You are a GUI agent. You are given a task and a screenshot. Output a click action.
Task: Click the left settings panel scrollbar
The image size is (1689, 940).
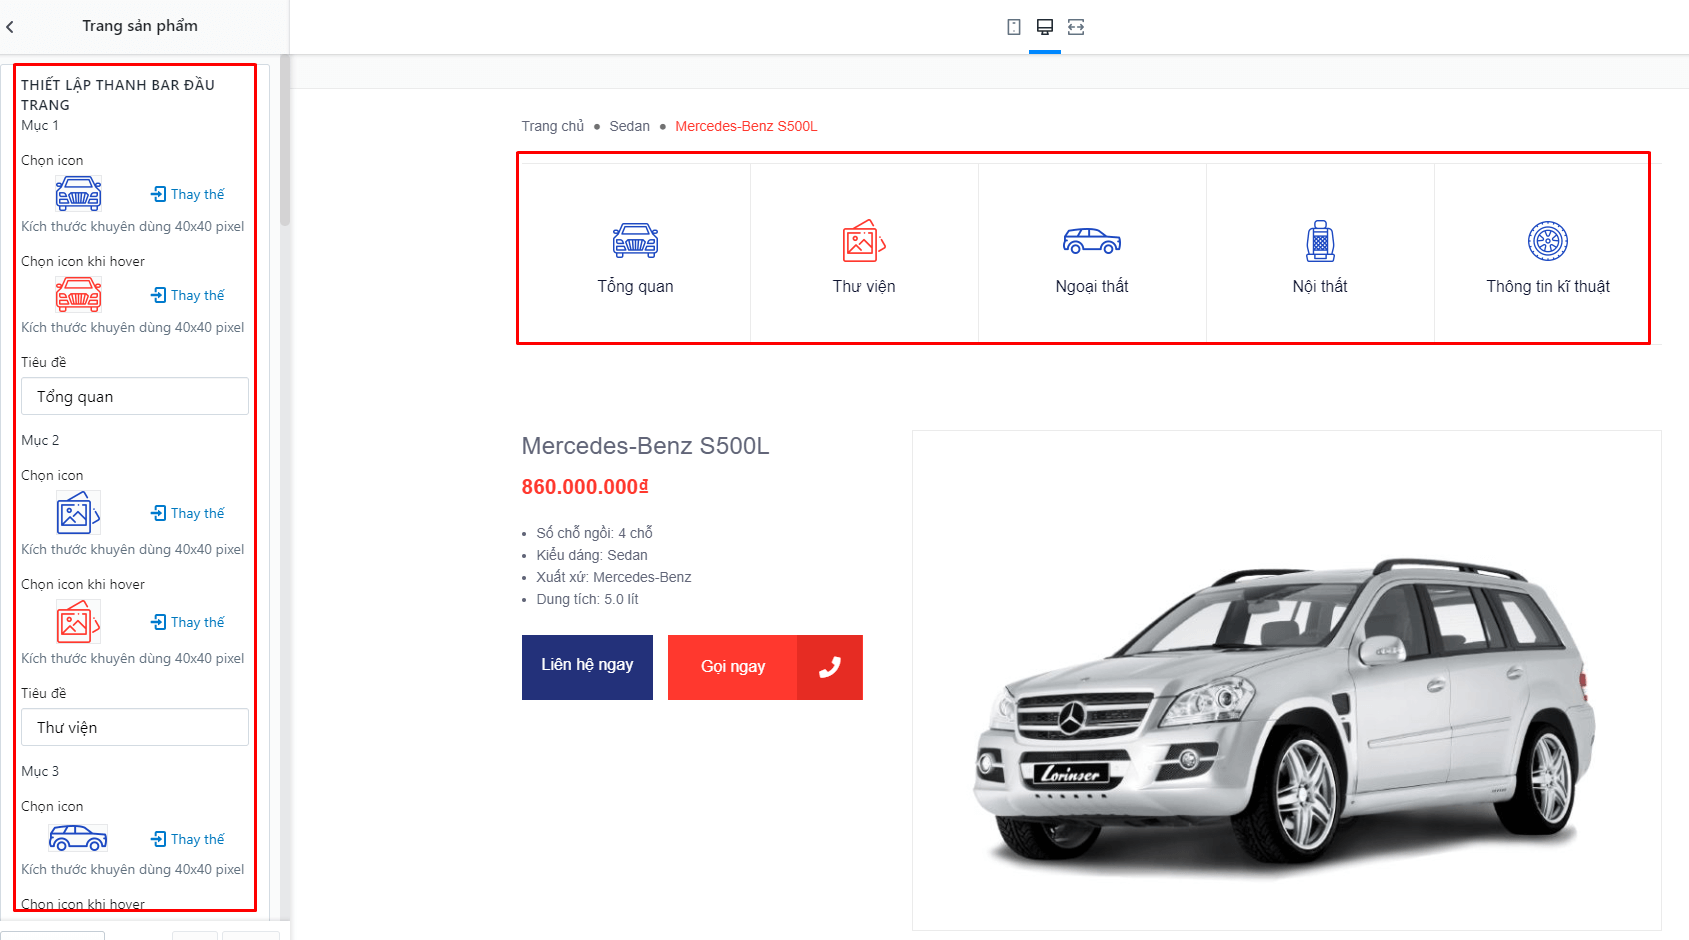click(285, 140)
